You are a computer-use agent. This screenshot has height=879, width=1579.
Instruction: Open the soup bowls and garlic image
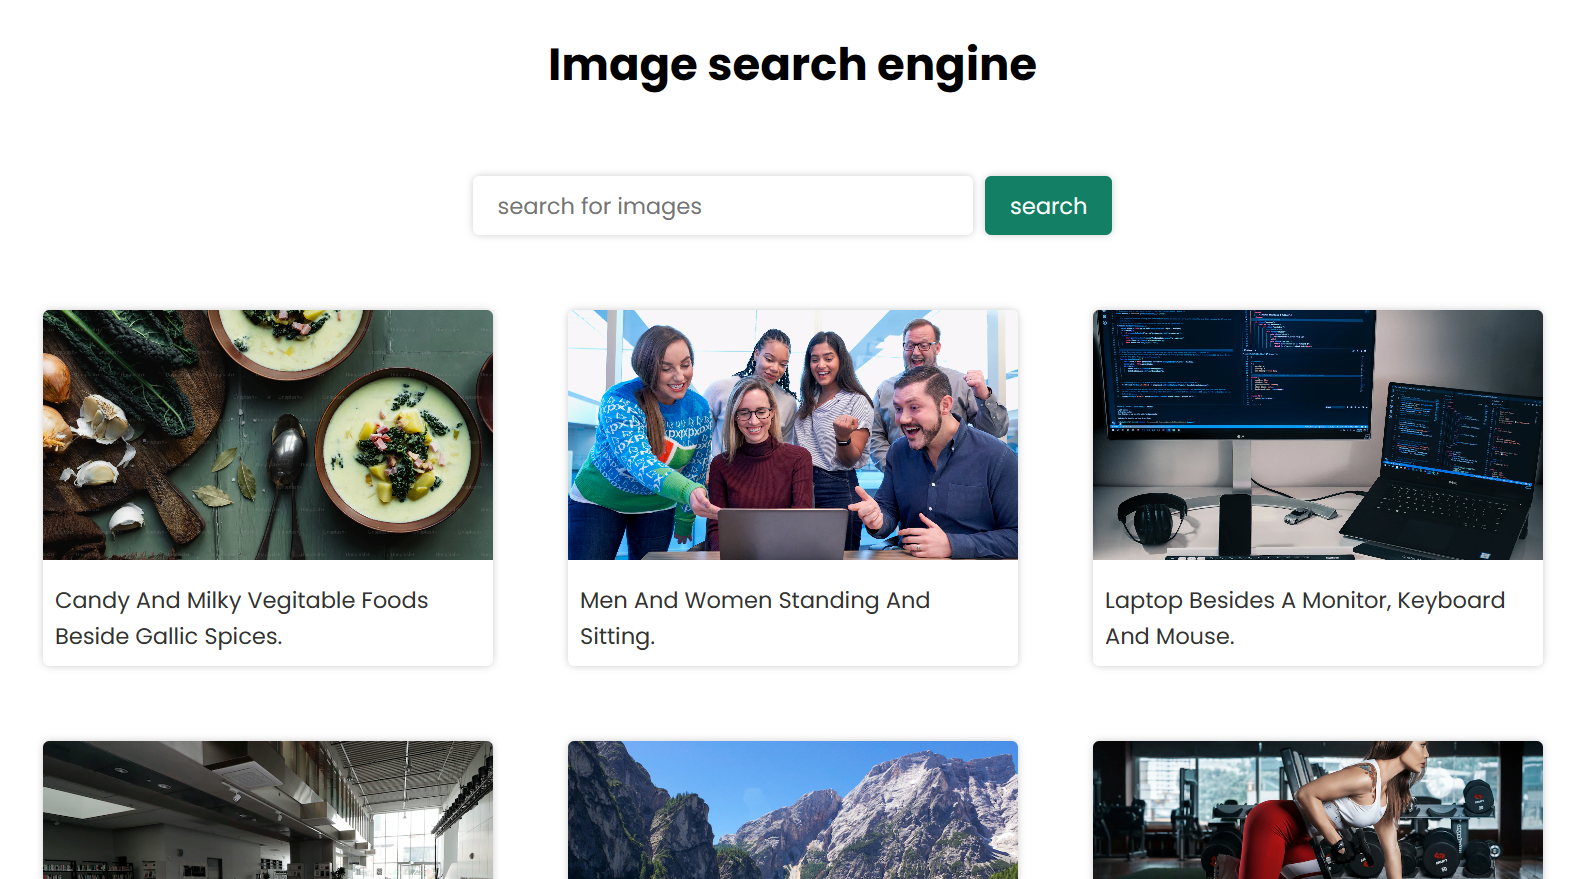tap(267, 434)
